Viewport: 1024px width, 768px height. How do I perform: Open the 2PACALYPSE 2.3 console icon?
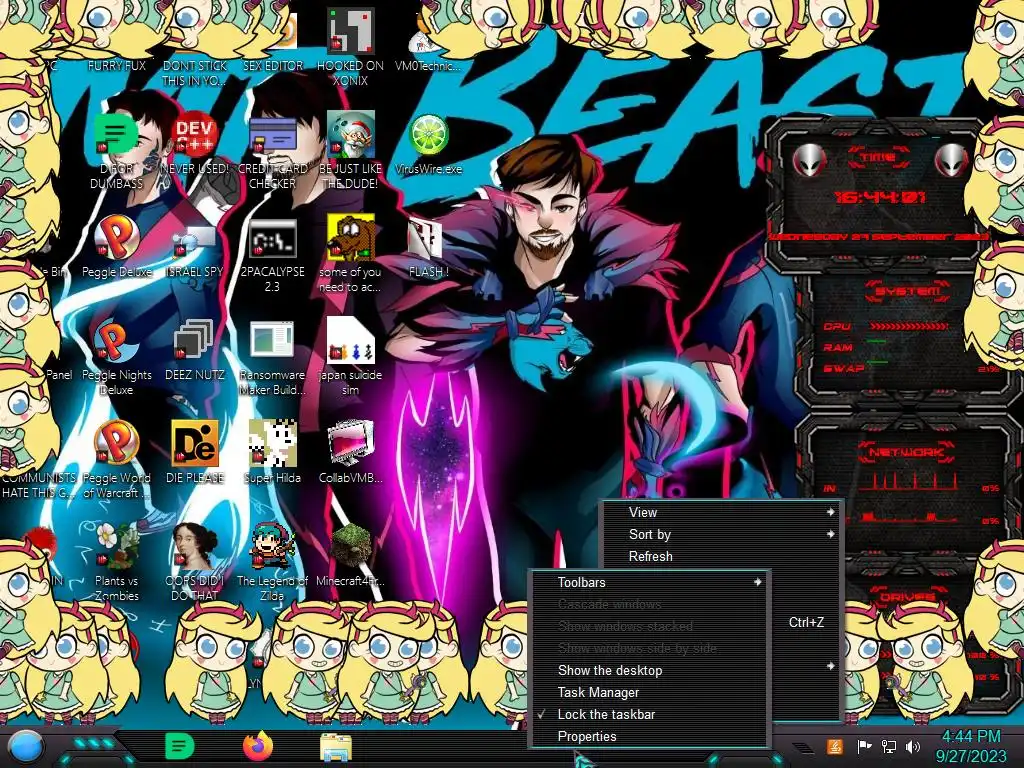tap(272, 239)
